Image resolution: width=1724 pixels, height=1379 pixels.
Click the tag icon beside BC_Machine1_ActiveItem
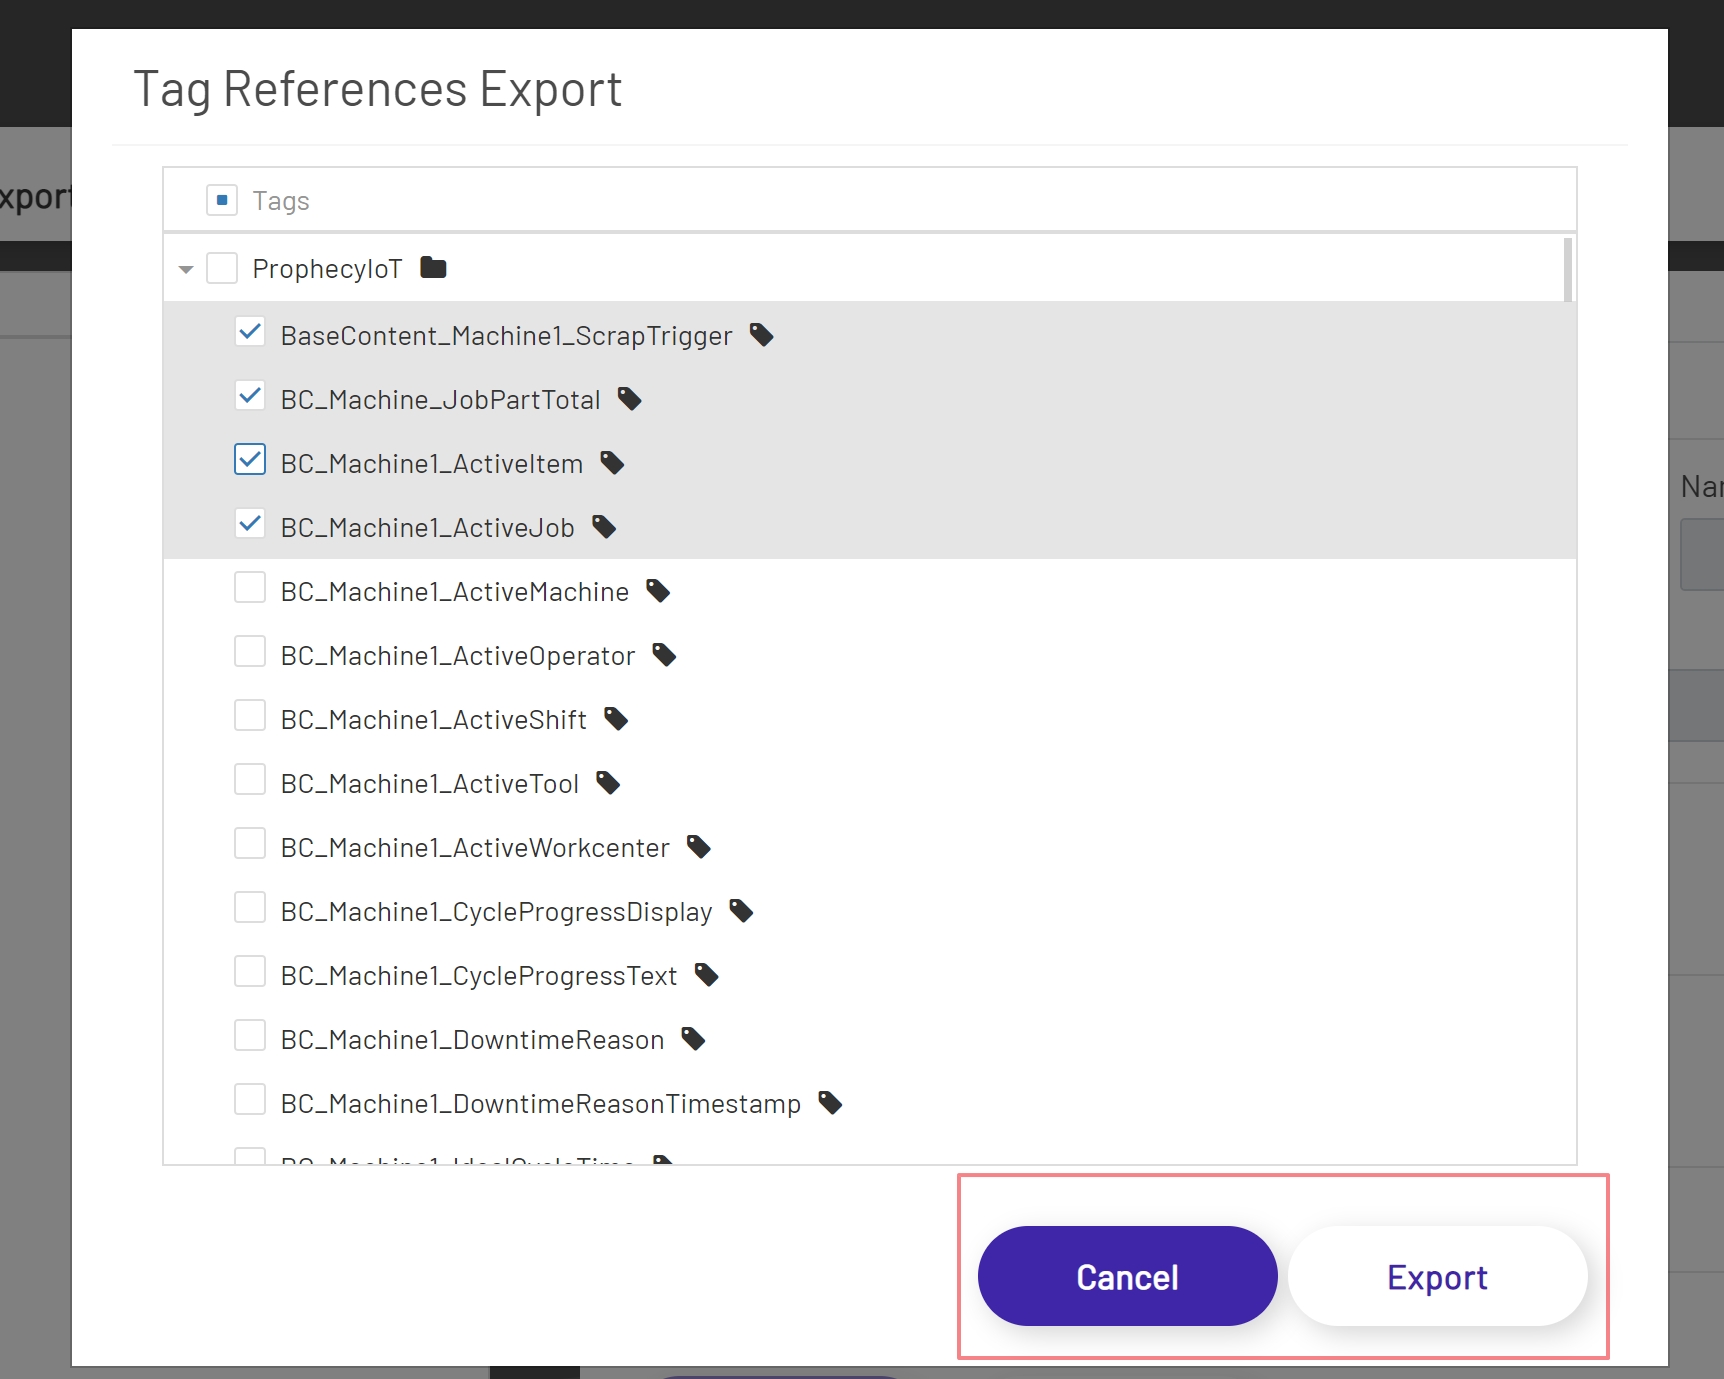(x=611, y=463)
